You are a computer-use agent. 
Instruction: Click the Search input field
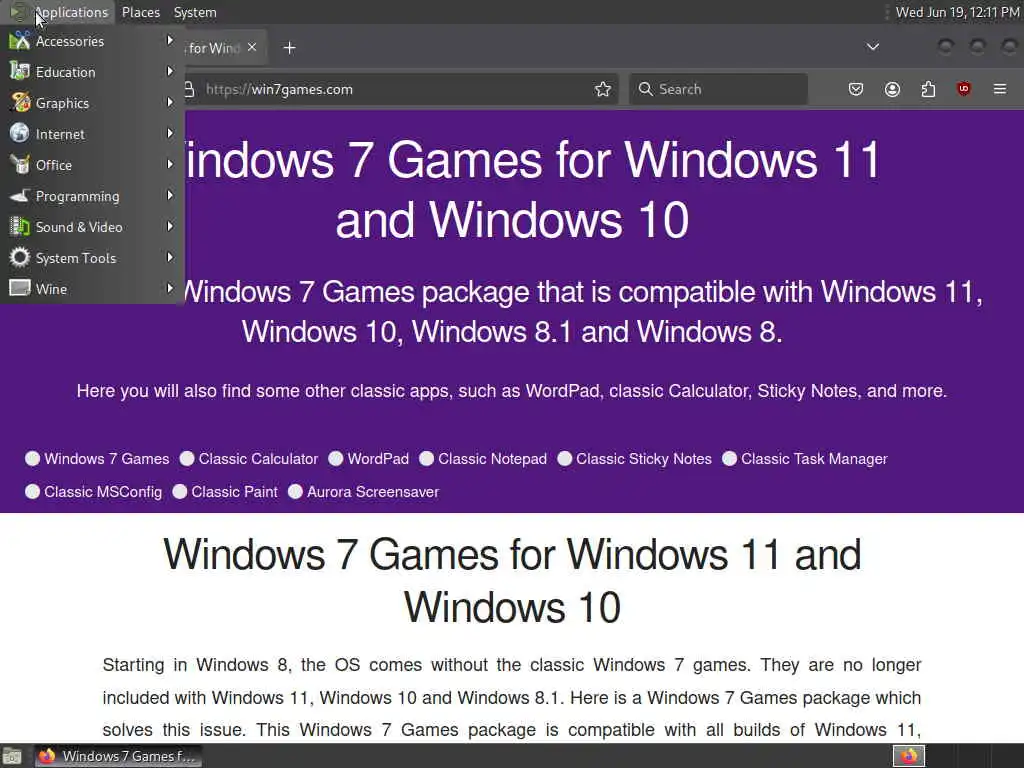click(718, 89)
